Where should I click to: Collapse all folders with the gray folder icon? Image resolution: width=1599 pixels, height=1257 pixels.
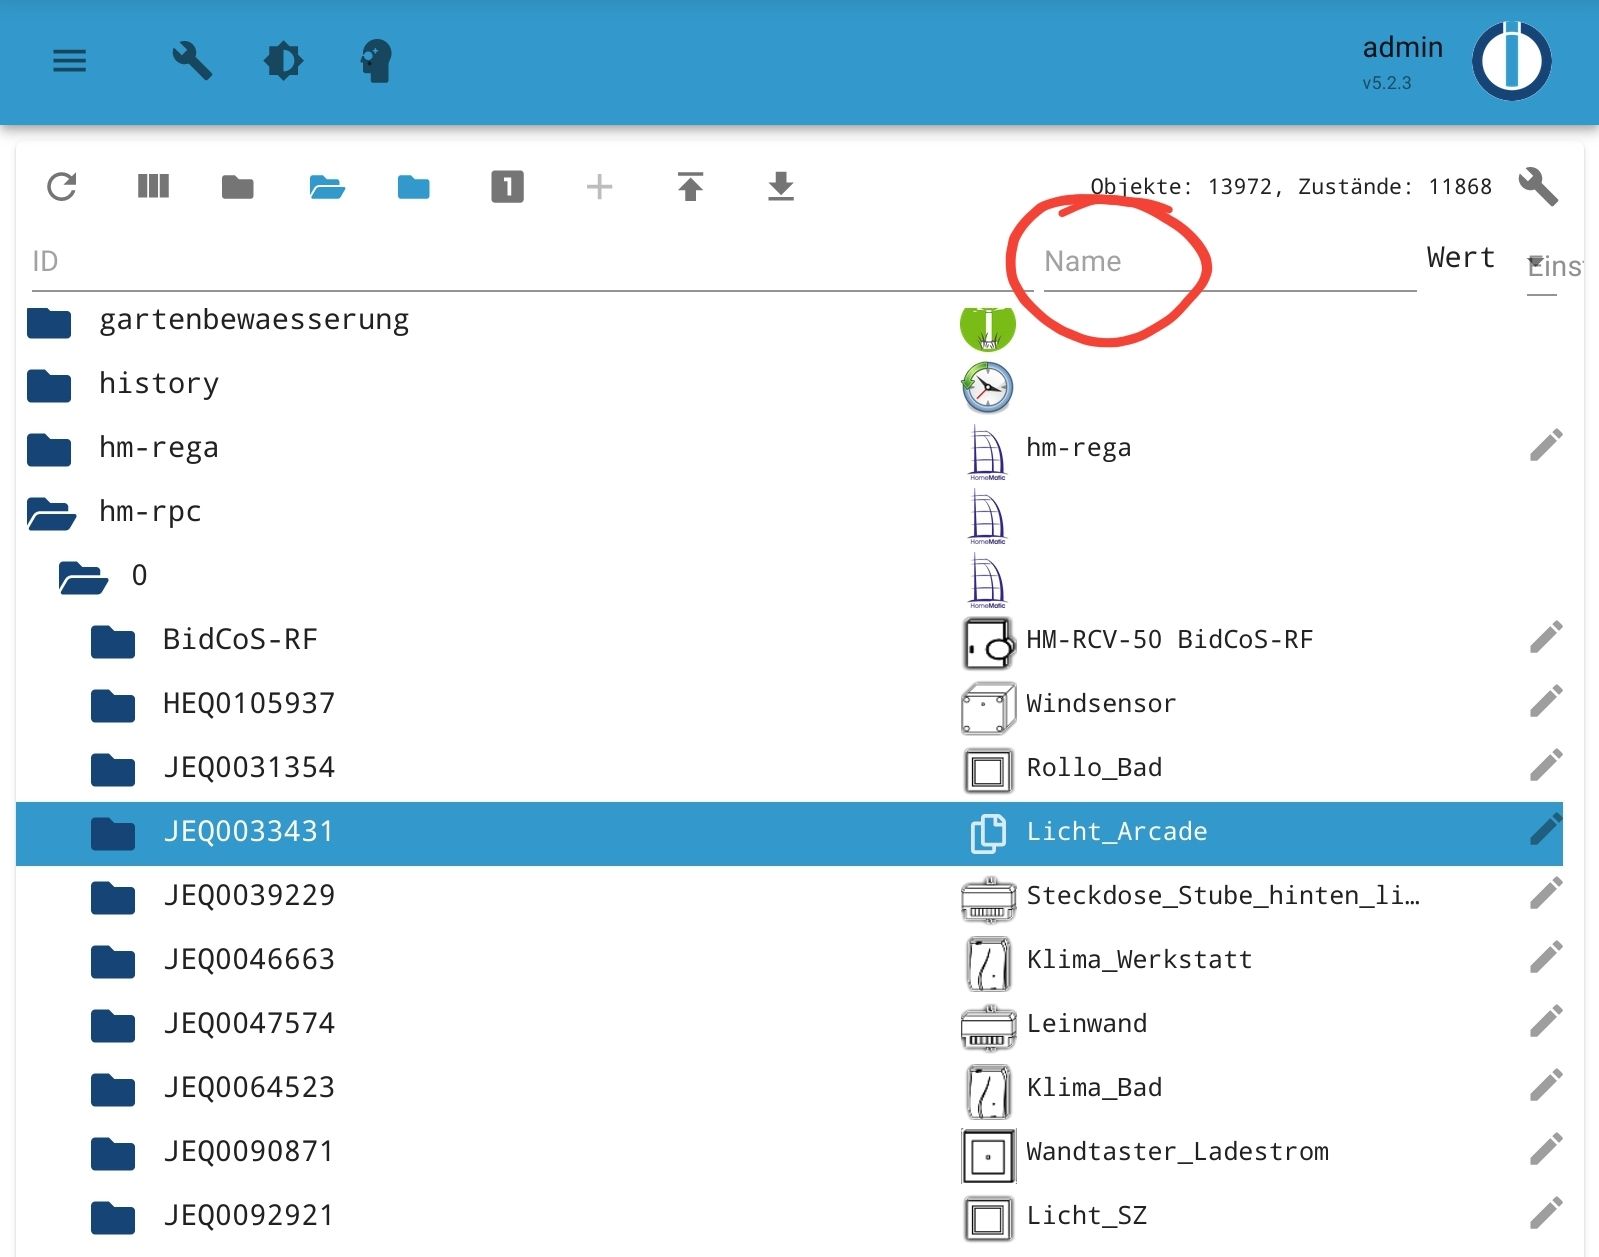(237, 187)
